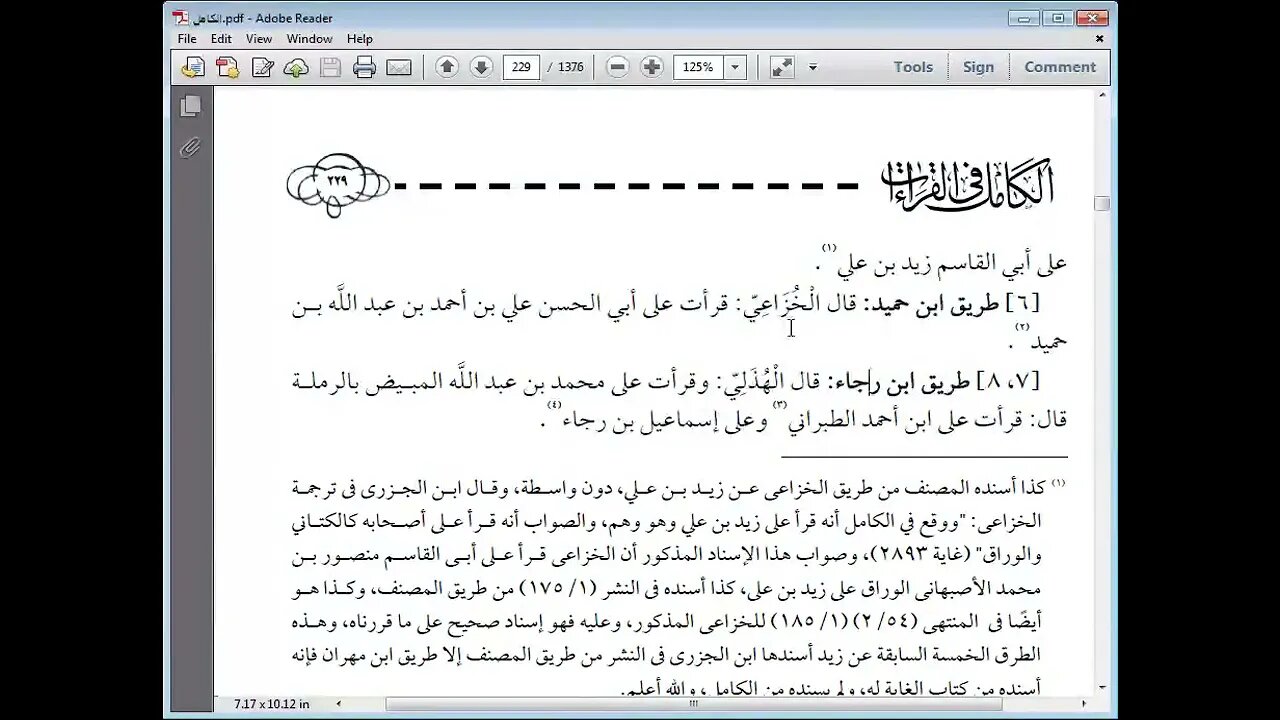The width and height of the screenshot is (1280, 720).
Task: Click the sign/edit document toolbar icon
Action: tap(262, 67)
